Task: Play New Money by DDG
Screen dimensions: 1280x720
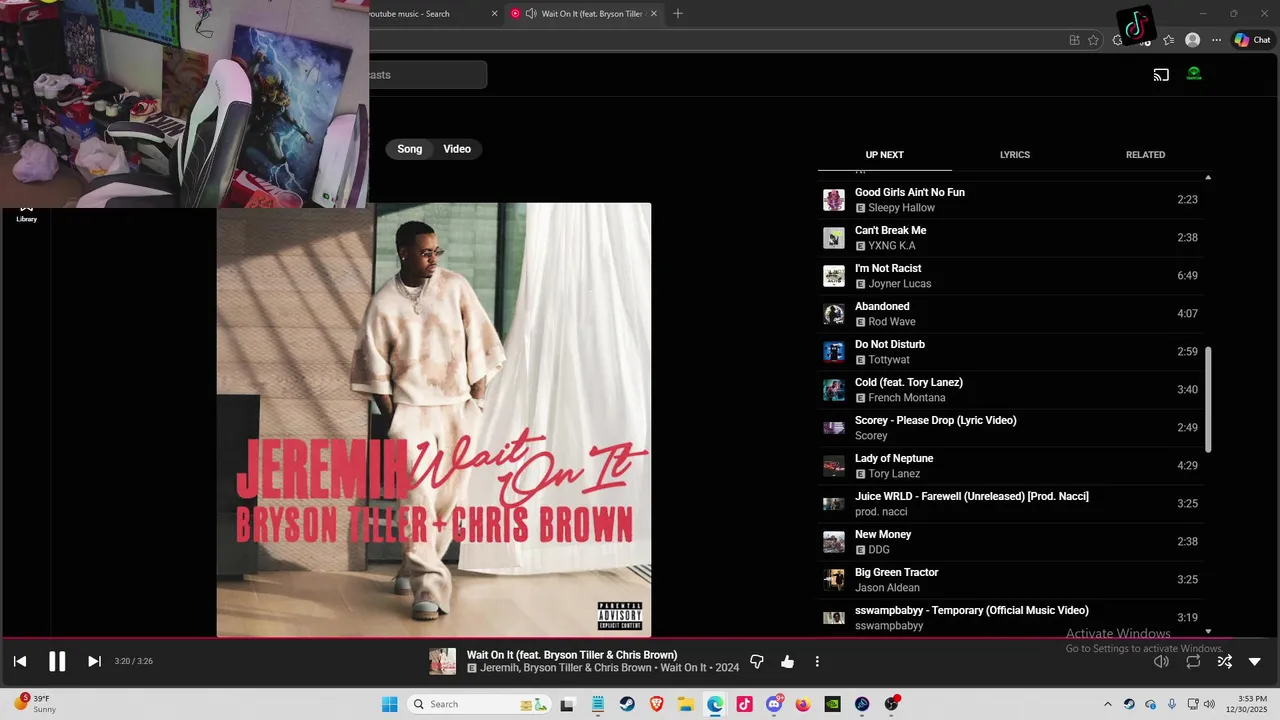Action: pyautogui.click(x=1010, y=542)
